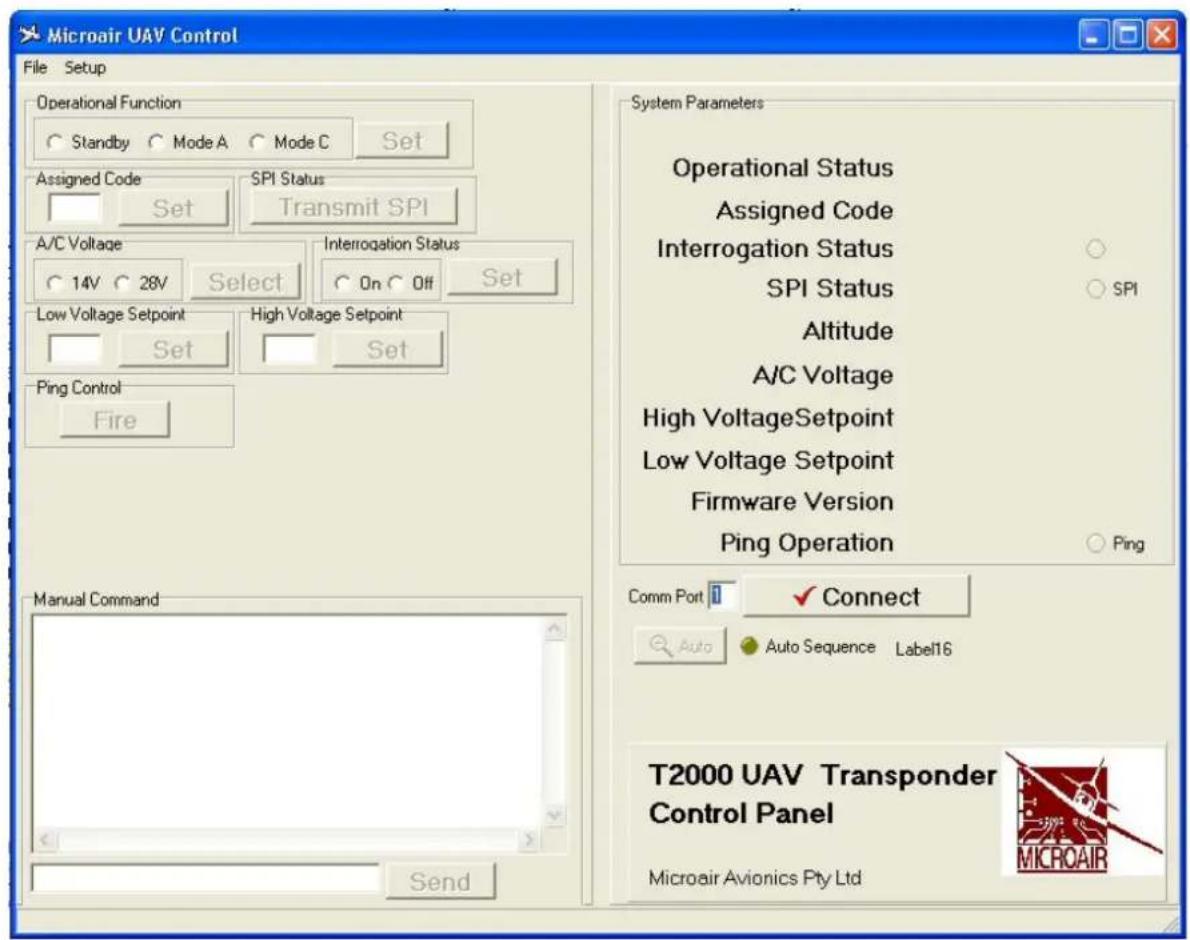Open the Setup menu

coord(85,68)
